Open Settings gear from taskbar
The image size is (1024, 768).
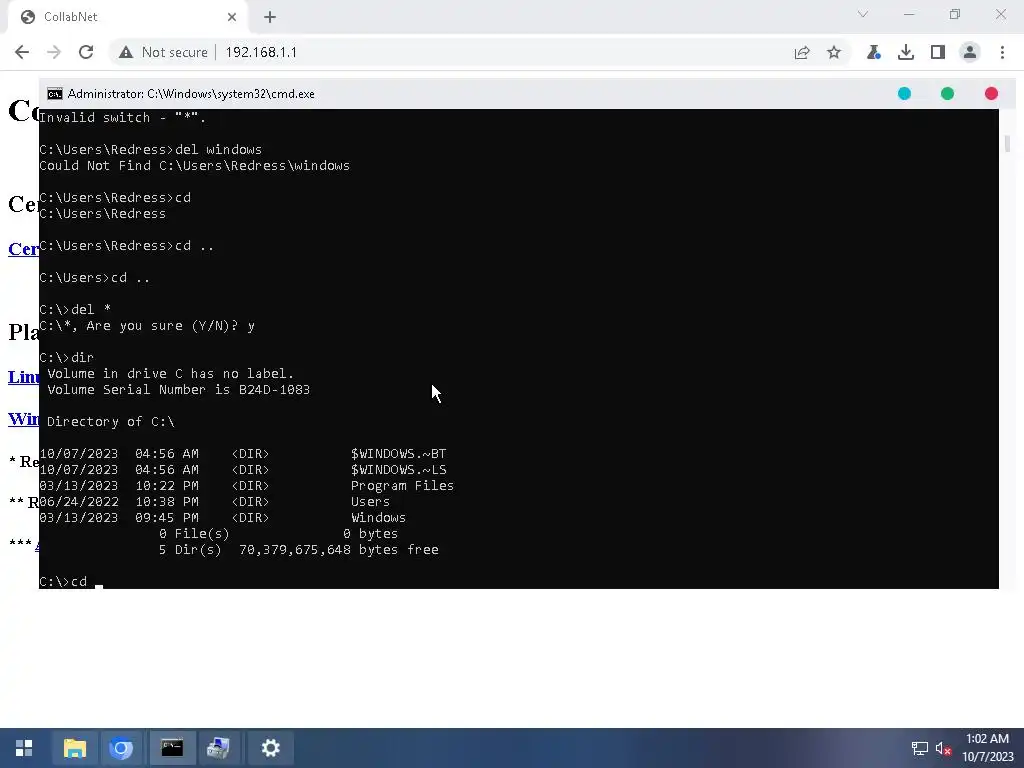(x=270, y=748)
